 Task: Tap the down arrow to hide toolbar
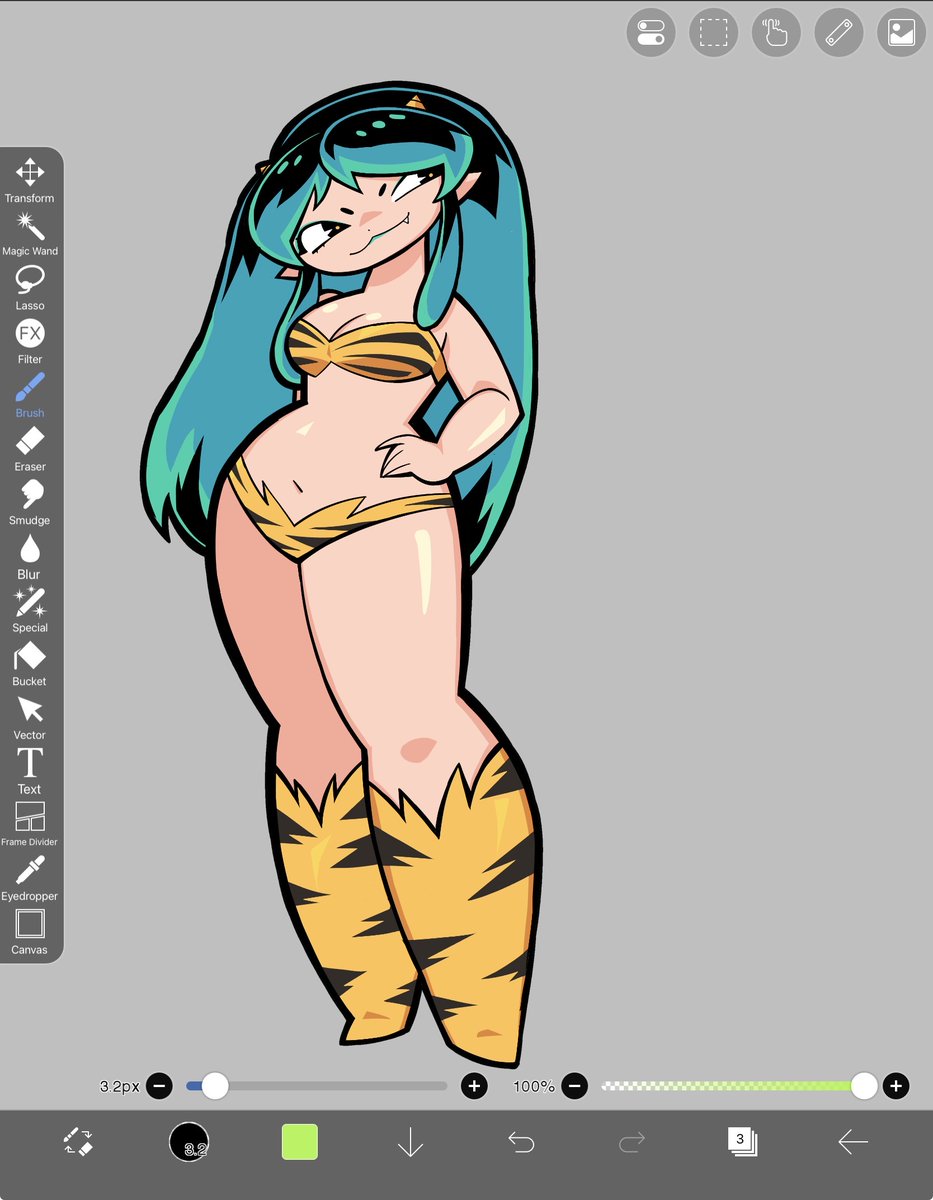(410, 1141)
